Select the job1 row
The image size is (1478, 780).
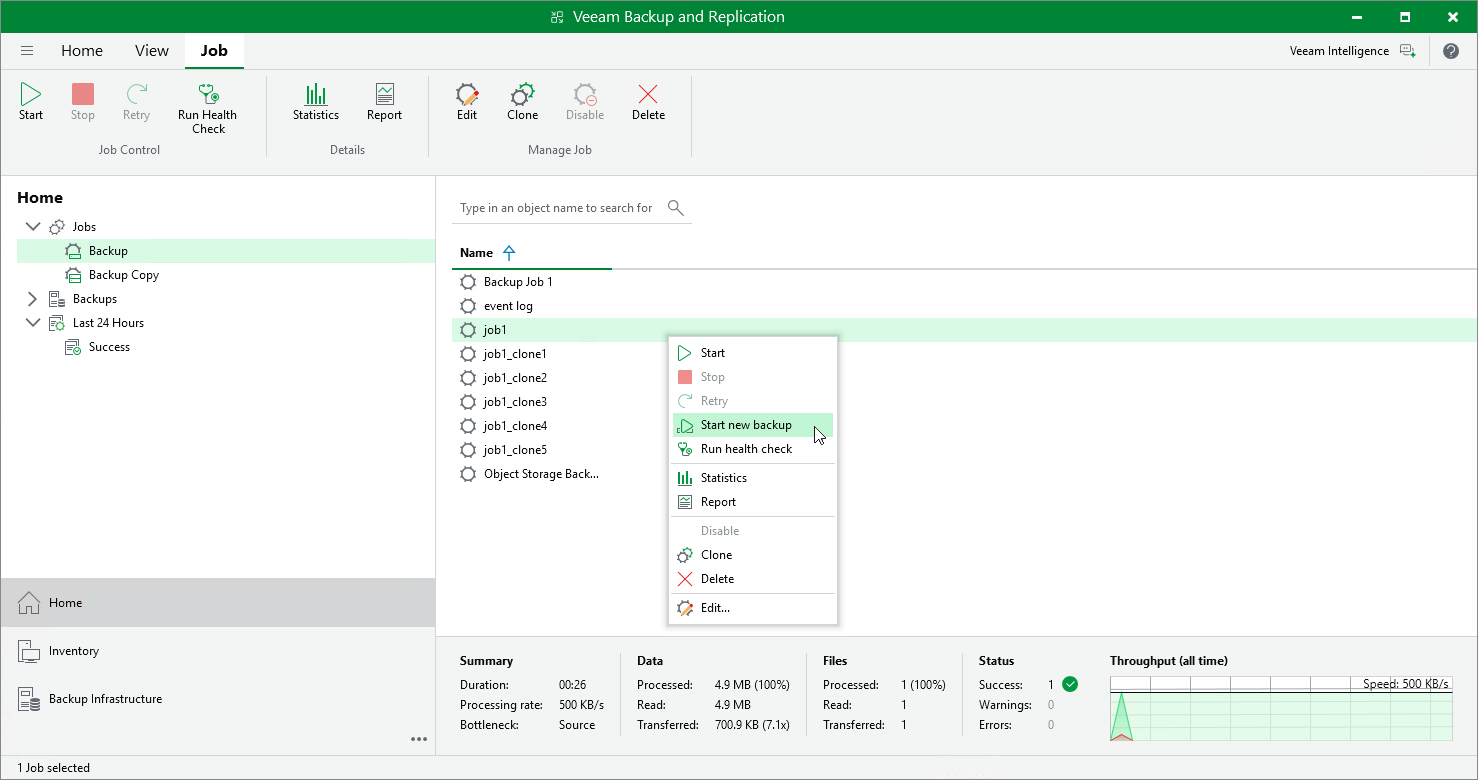pyautogui.click(x=964, y=330)
